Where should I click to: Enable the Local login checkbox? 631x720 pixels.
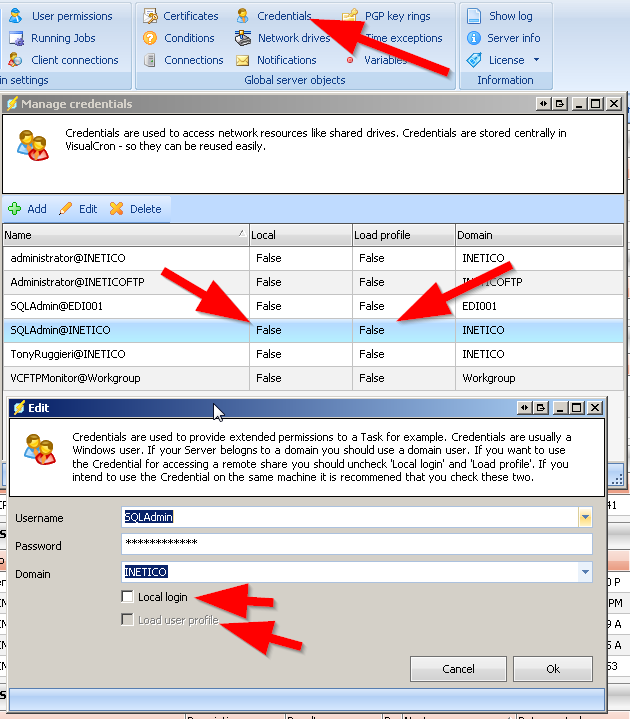click(x=127, y=597)
